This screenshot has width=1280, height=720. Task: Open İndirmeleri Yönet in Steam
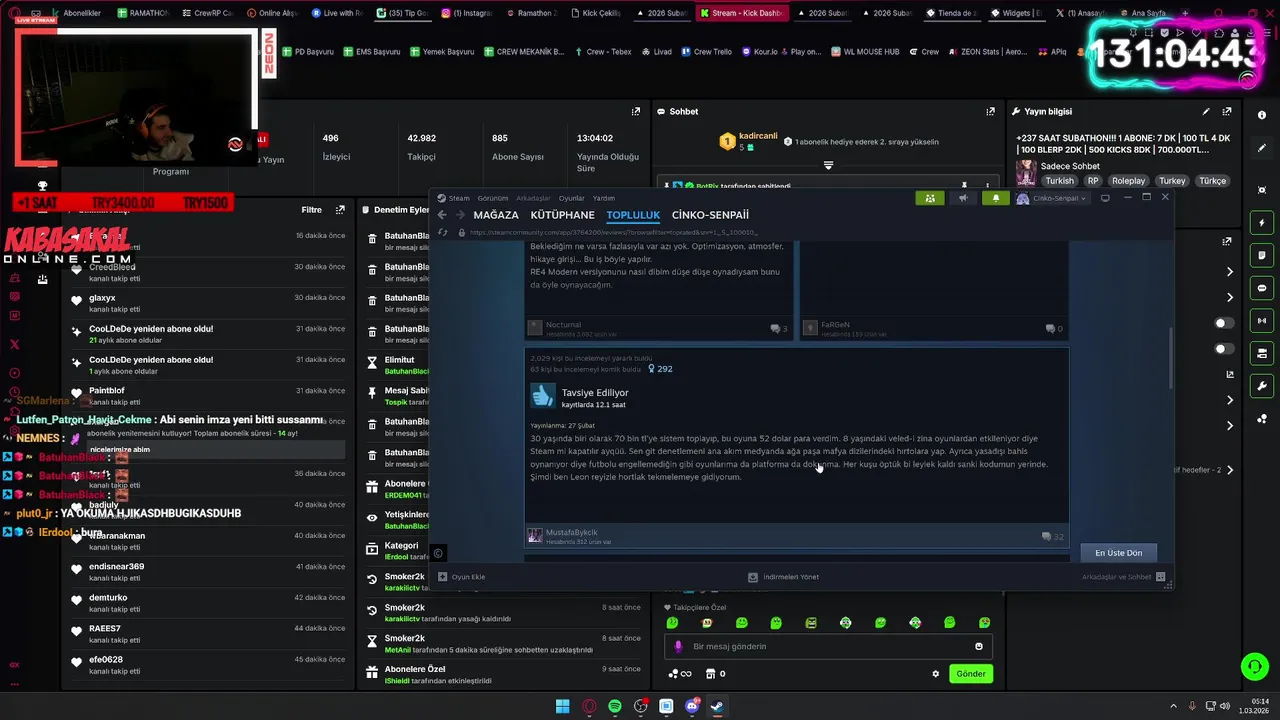click(784, 577)
